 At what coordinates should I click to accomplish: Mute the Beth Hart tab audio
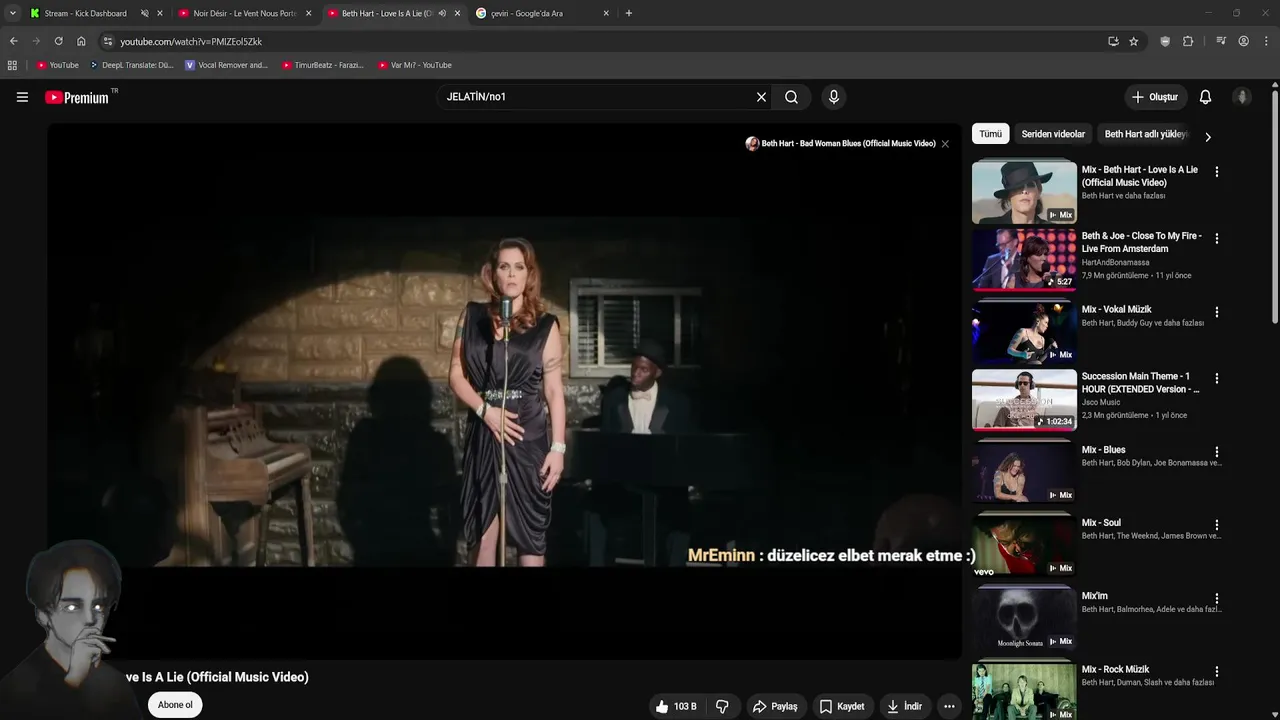pos(442,13)
